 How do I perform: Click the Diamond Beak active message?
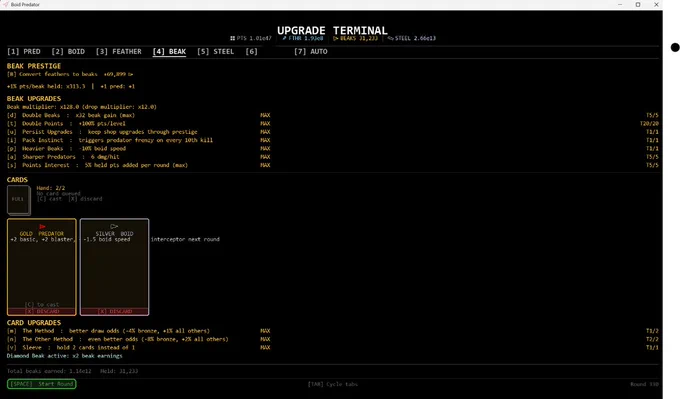(65, 356)
